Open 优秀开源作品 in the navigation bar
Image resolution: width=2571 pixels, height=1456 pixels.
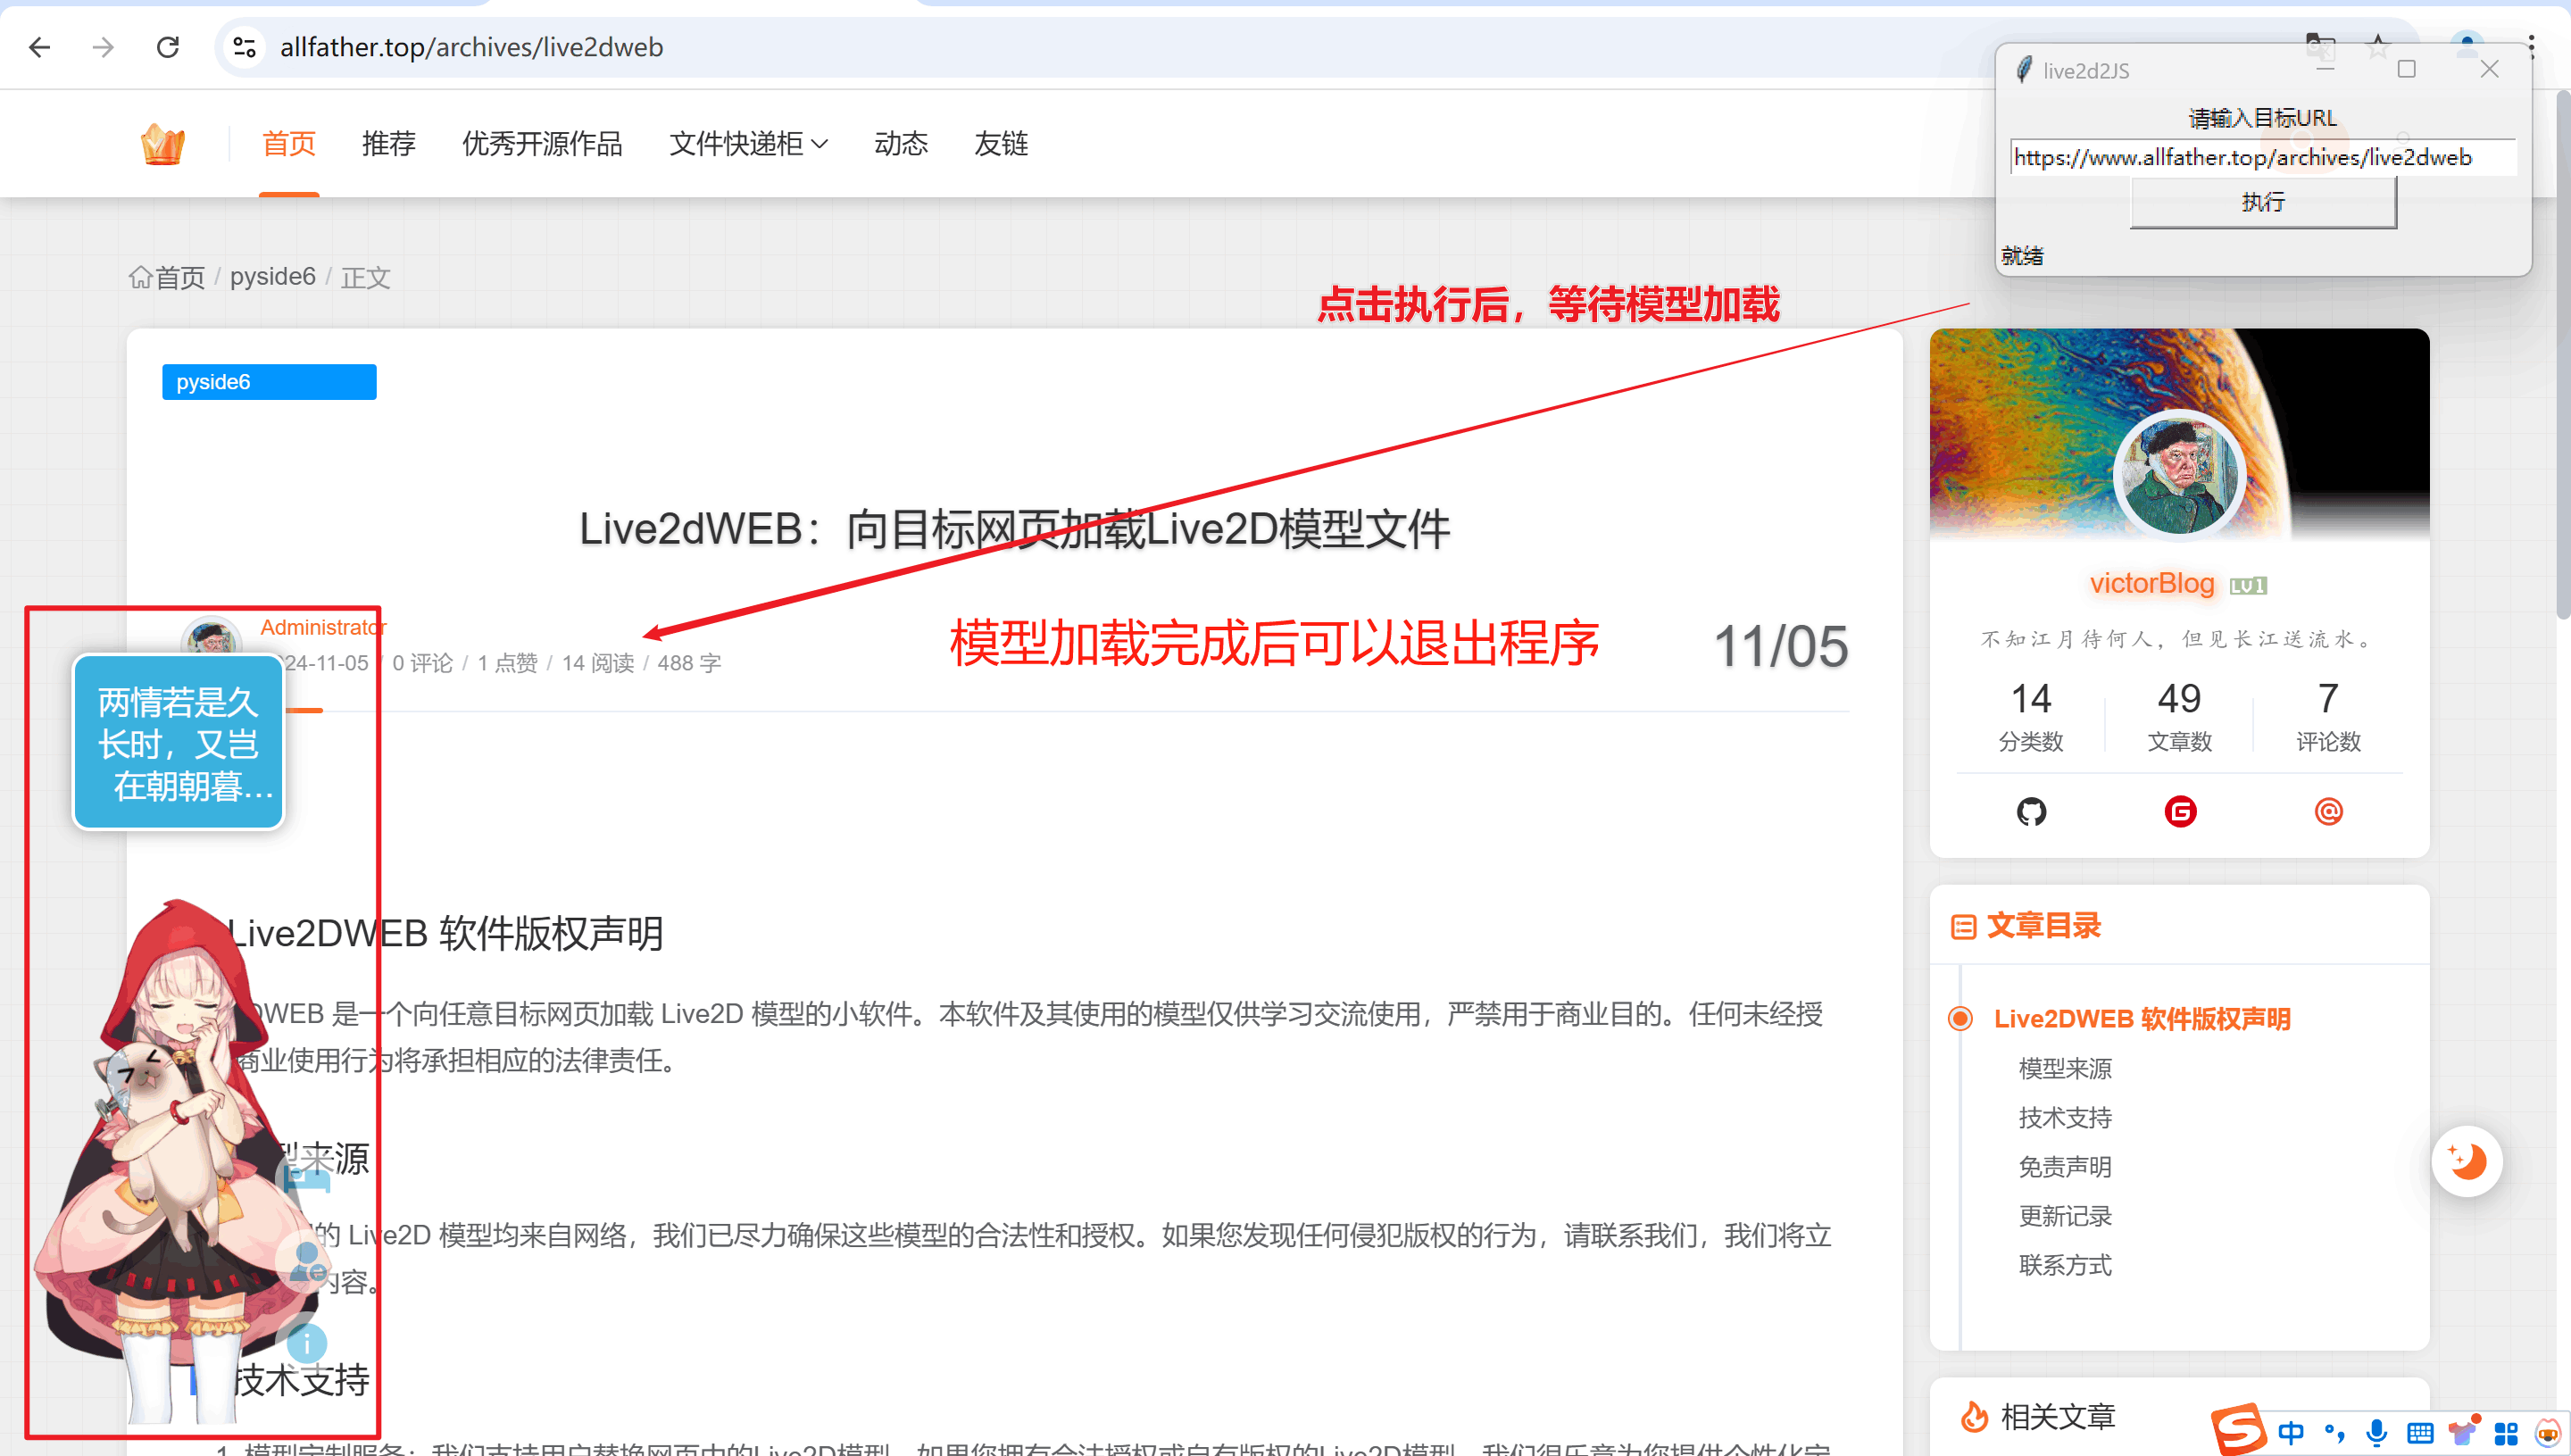point(542,144)
